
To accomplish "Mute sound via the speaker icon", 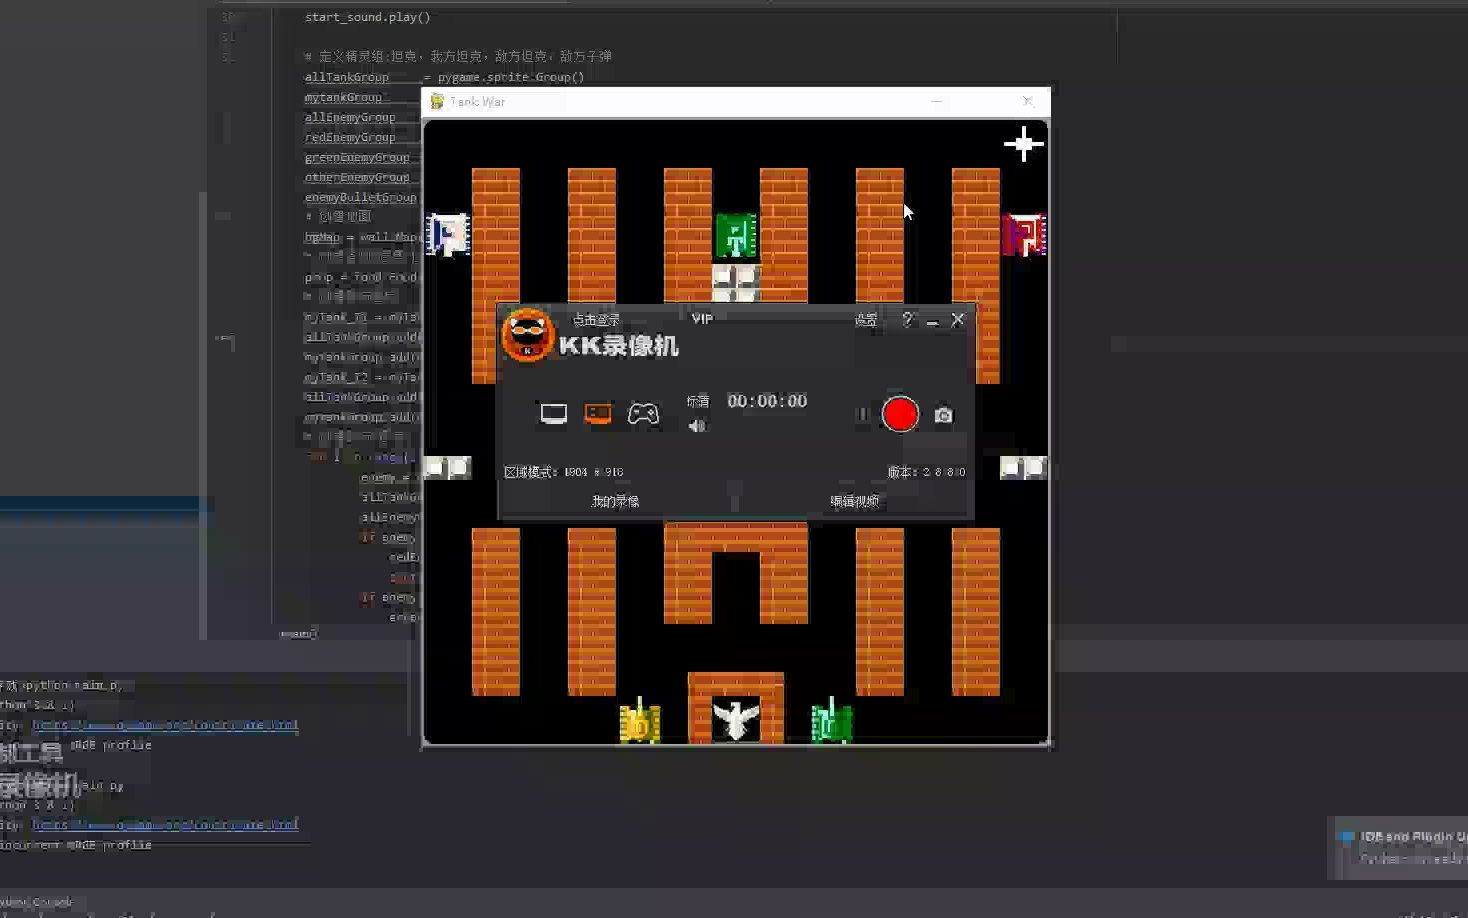I will pos(697,426).
